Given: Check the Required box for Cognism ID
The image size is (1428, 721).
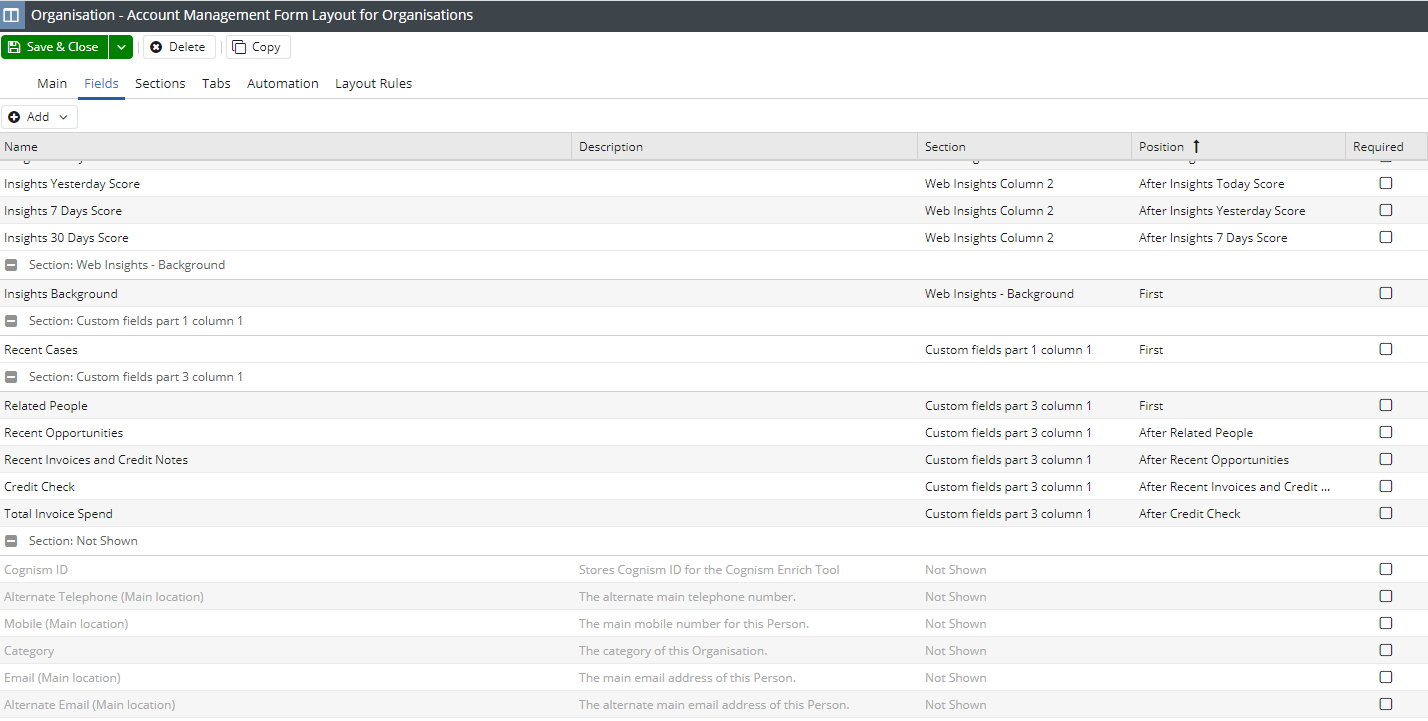Looking at the screenshot, I should (x=1385, y=568).
